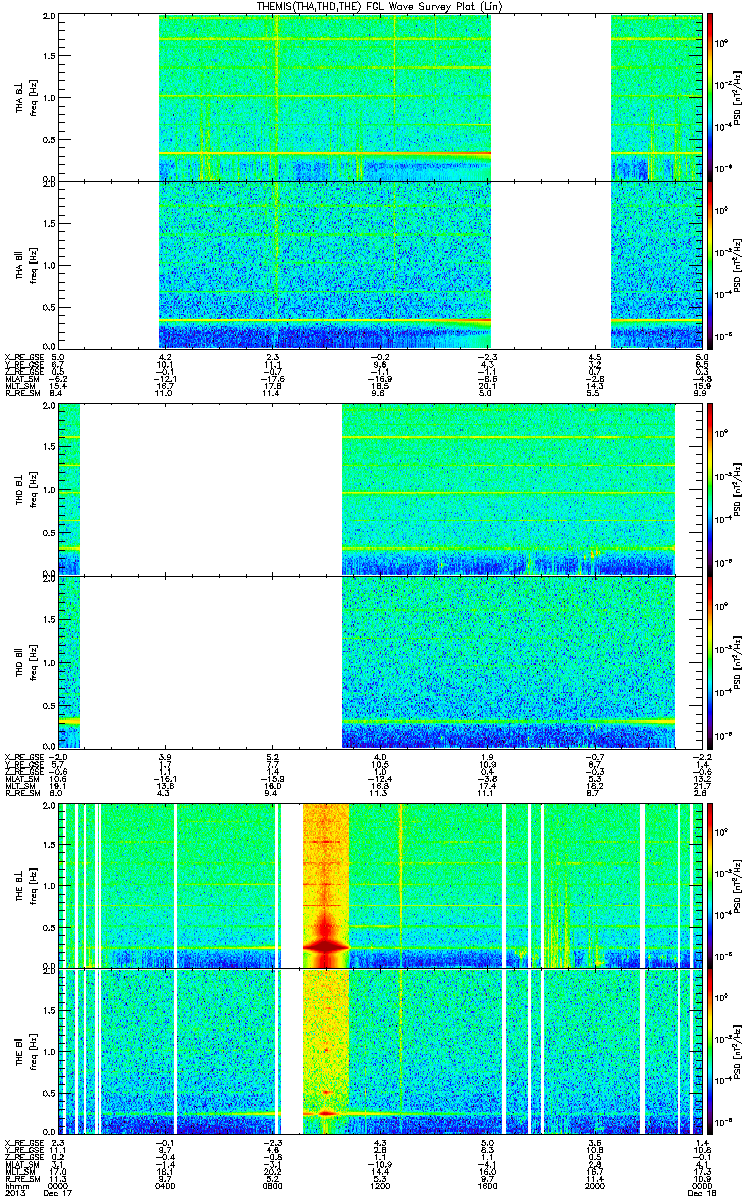Click the THE B⊥ spectrogram panel
Screen dimensions: 750x1200
(x=380, y=885)
